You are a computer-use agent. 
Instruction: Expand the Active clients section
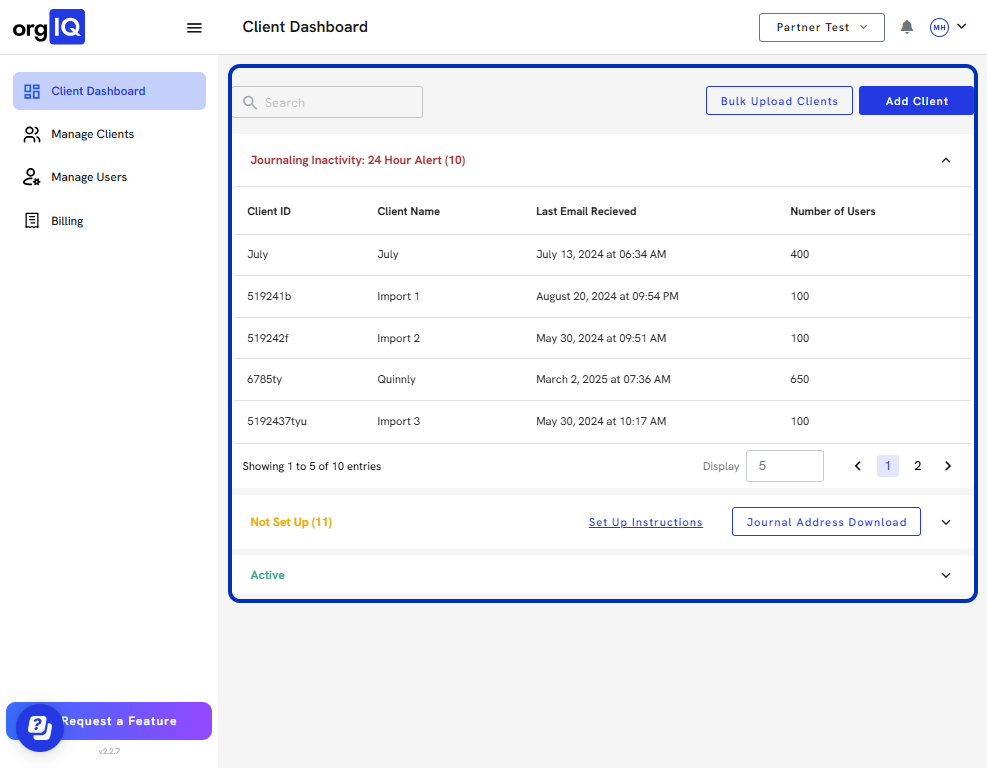pyautogui.click(x=946, y=575)
